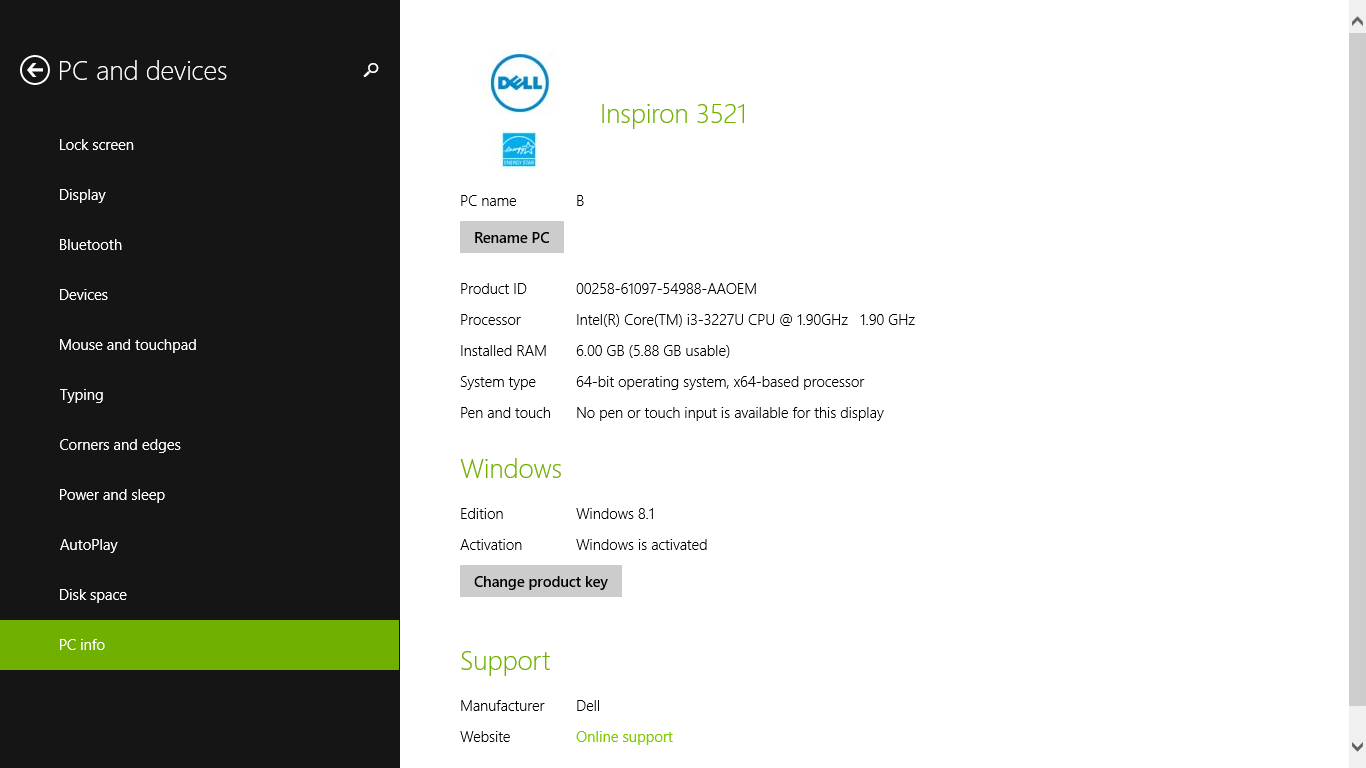Select Typing settings

tap(200, 395)
